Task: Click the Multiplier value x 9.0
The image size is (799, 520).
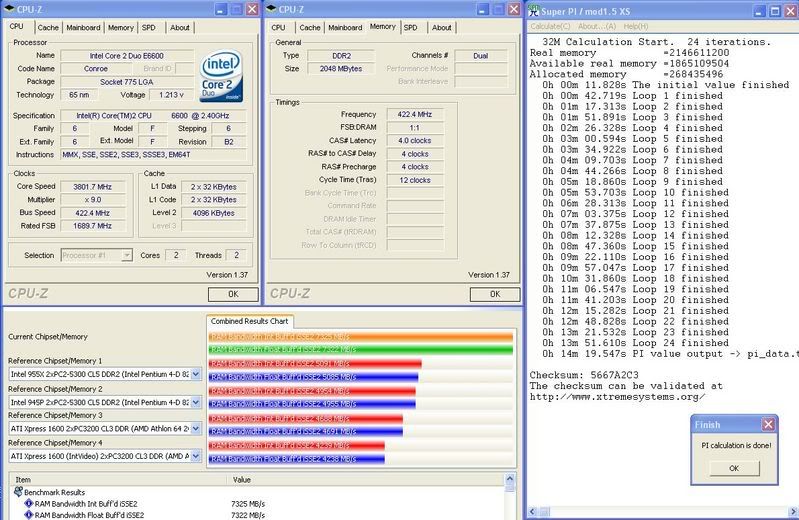Action: tap(92, 199)
